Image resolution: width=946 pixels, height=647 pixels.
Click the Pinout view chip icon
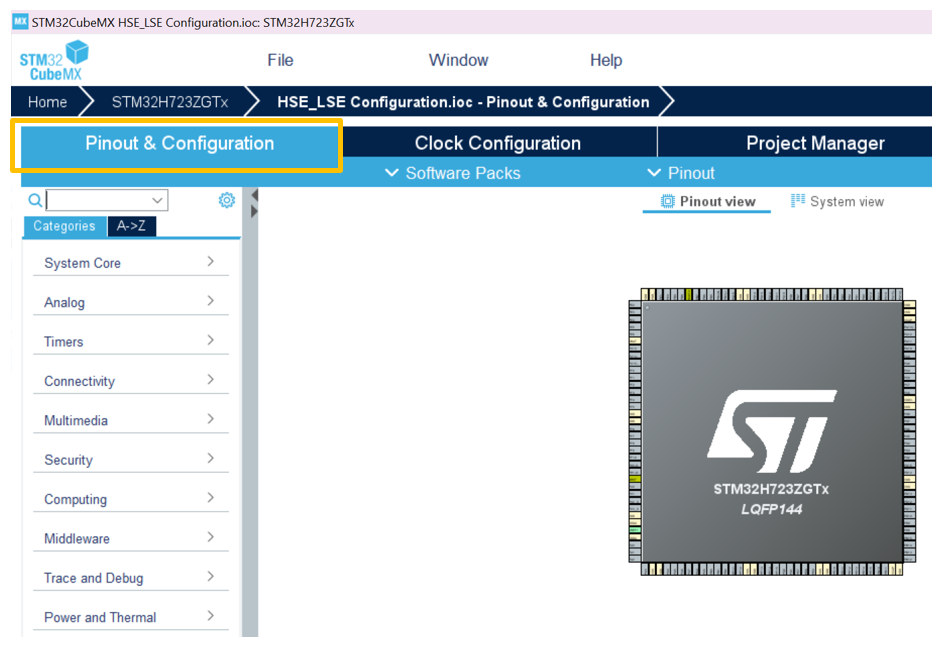point(667,202)
